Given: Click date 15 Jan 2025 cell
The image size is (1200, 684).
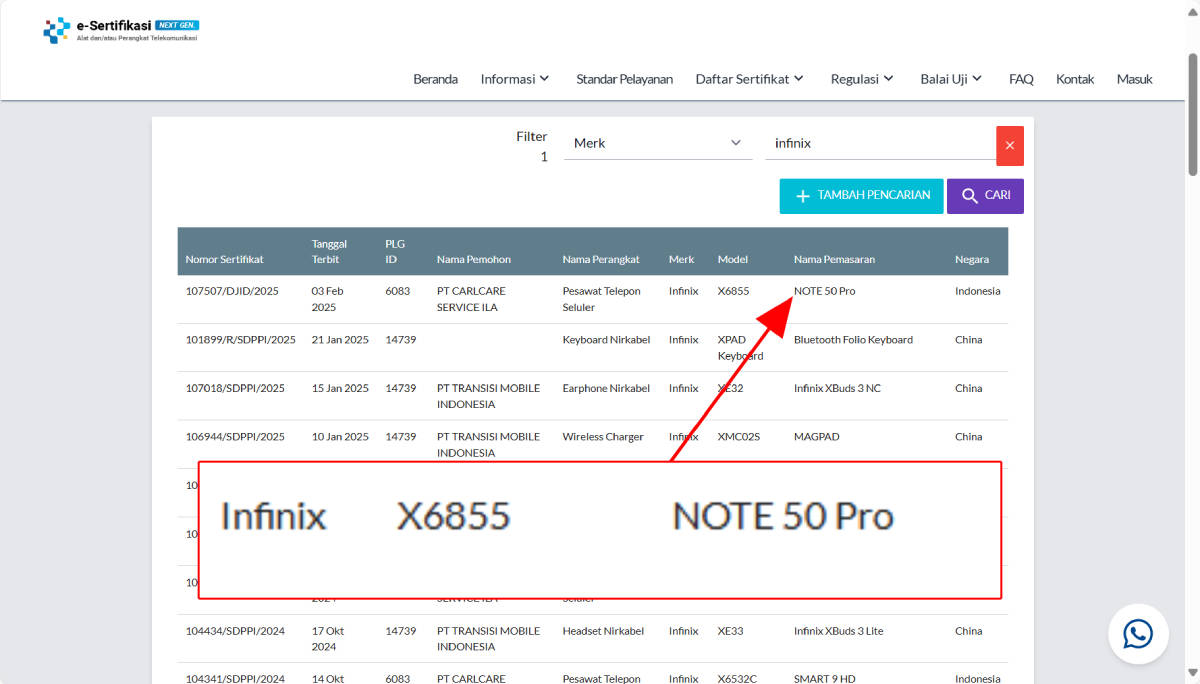Looking at the screenshot, I should coord(340,388).
